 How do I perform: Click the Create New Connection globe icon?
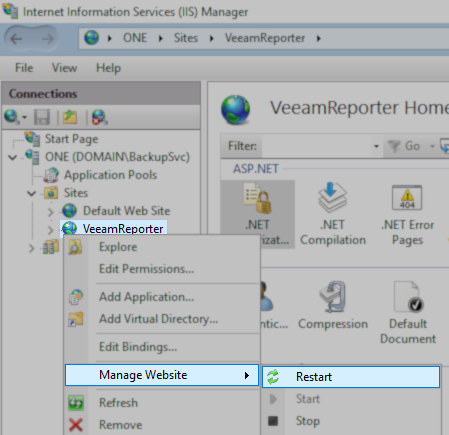[11, 117]
